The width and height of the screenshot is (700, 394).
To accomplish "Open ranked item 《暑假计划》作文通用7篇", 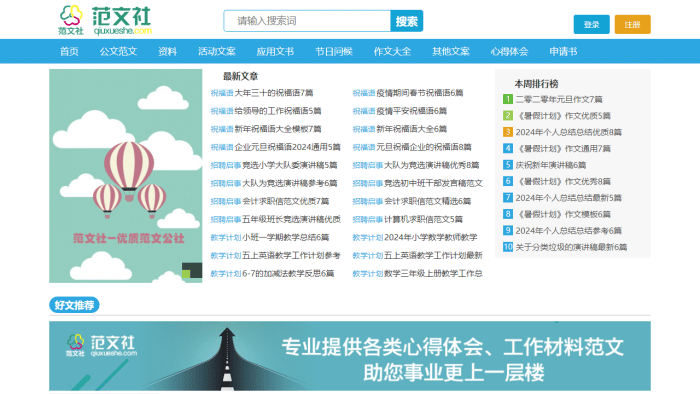I will [563, 149].
